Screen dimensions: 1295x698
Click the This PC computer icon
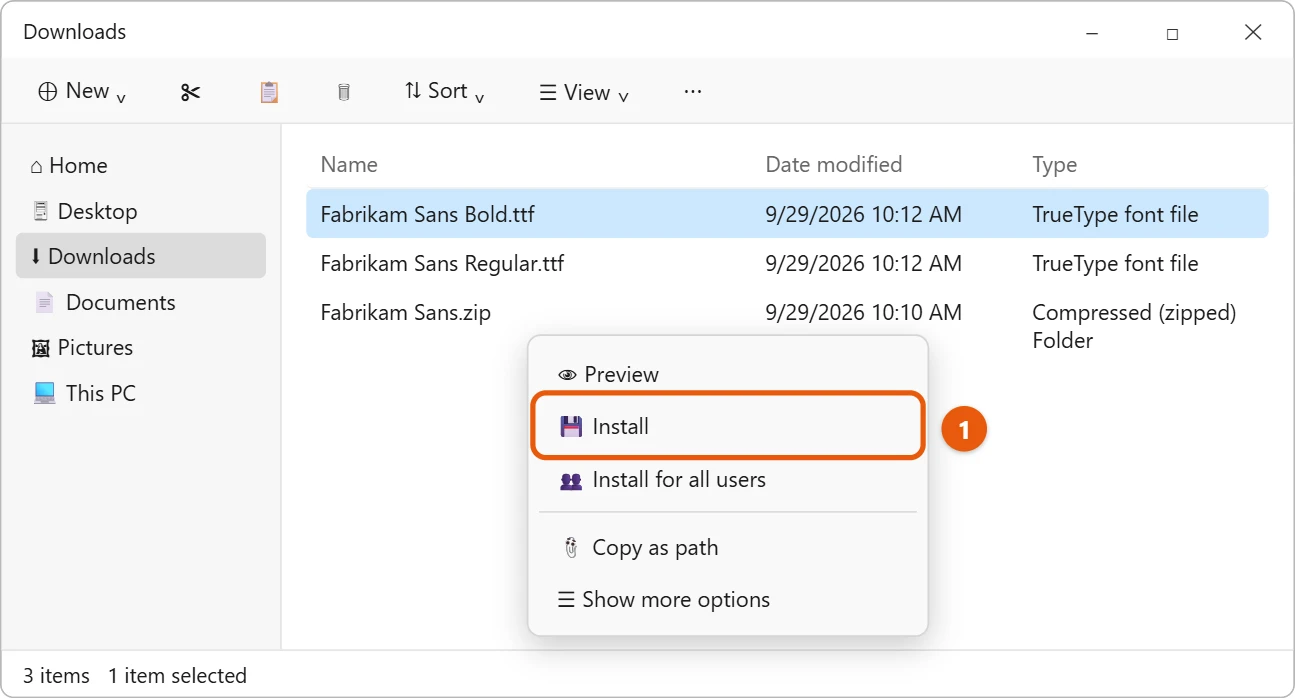coord(45,393)
